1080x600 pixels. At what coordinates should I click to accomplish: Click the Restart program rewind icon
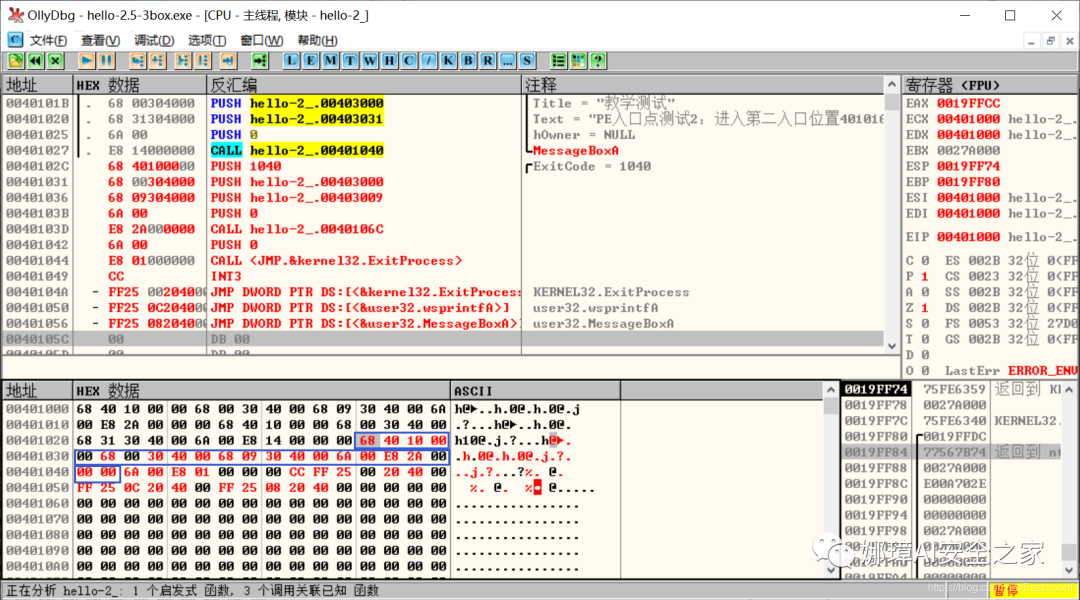(36, 61)
